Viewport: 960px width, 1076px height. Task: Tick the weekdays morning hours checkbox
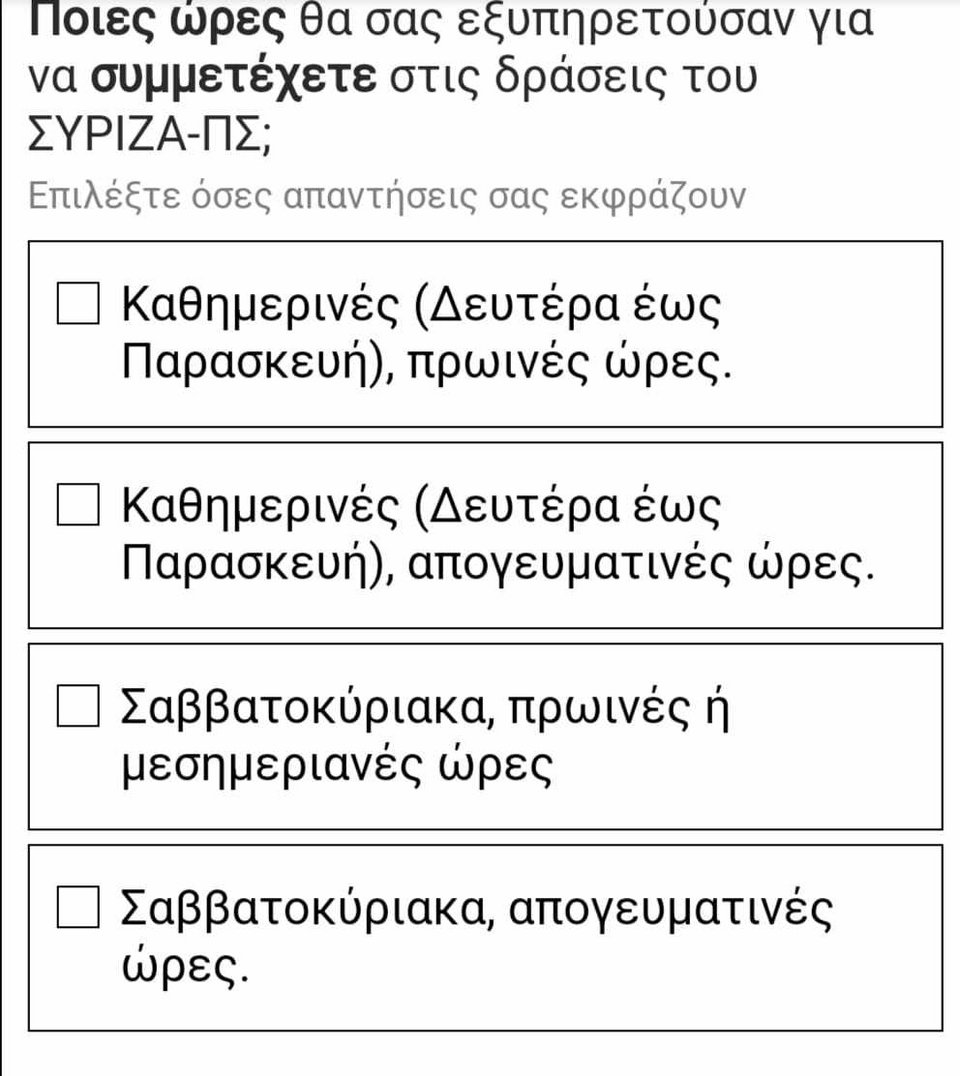pyautogui.click(x=78, y=303)
